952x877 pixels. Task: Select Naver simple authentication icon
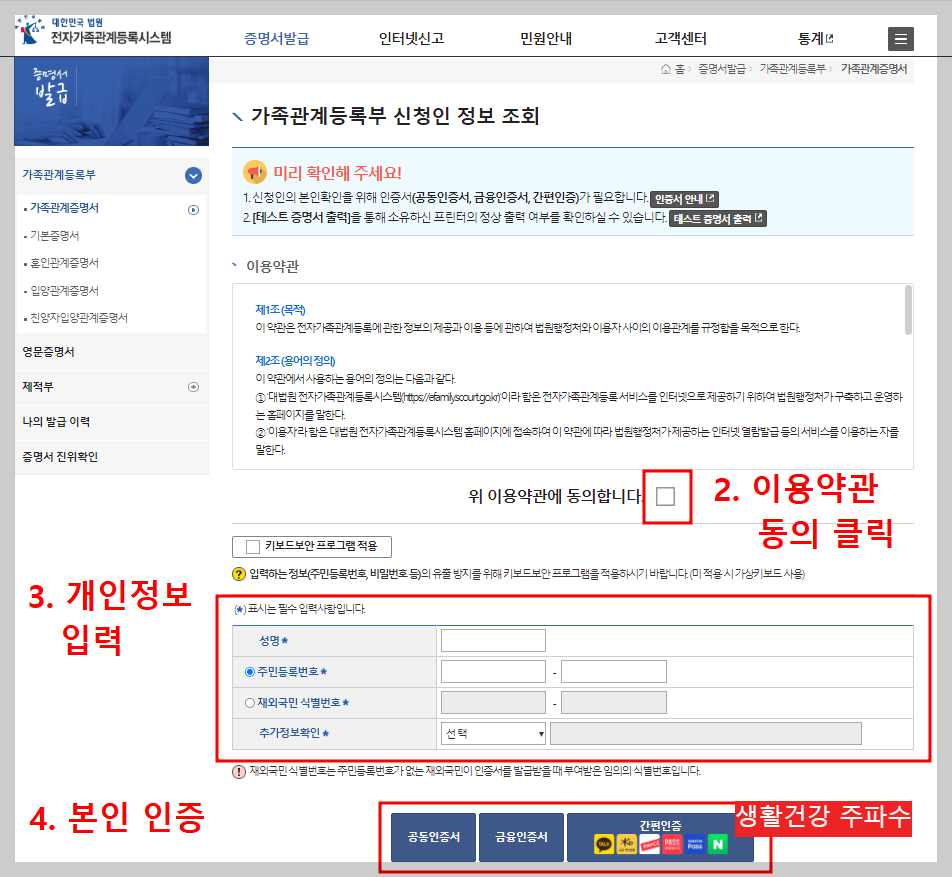point(718,844)
